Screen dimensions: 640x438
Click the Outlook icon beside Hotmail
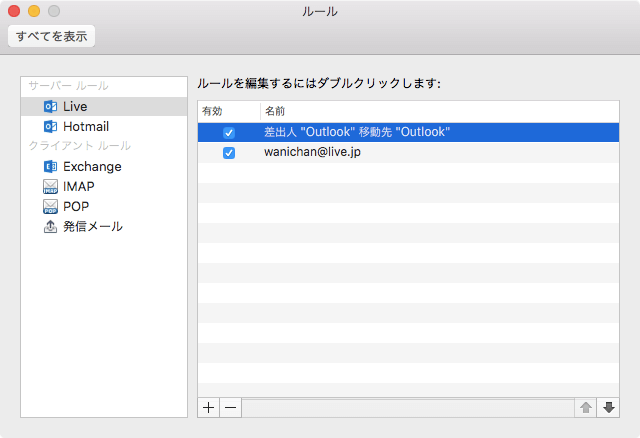pyautogui.click(x=50, y=127)
